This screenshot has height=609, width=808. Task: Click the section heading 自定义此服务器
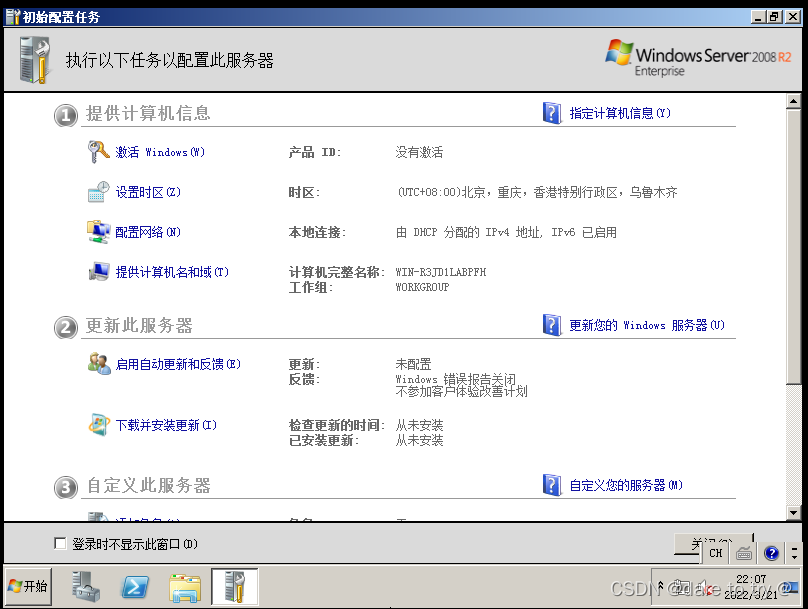coord(148,485)
